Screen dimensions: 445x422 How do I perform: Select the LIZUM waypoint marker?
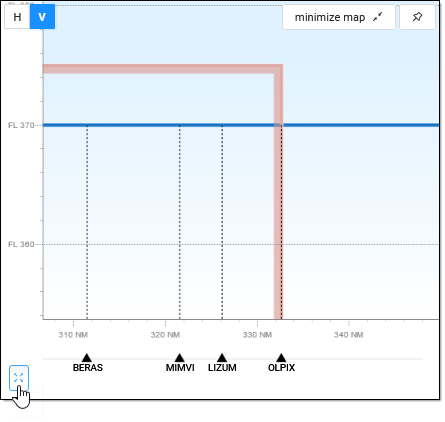[222, 358]
